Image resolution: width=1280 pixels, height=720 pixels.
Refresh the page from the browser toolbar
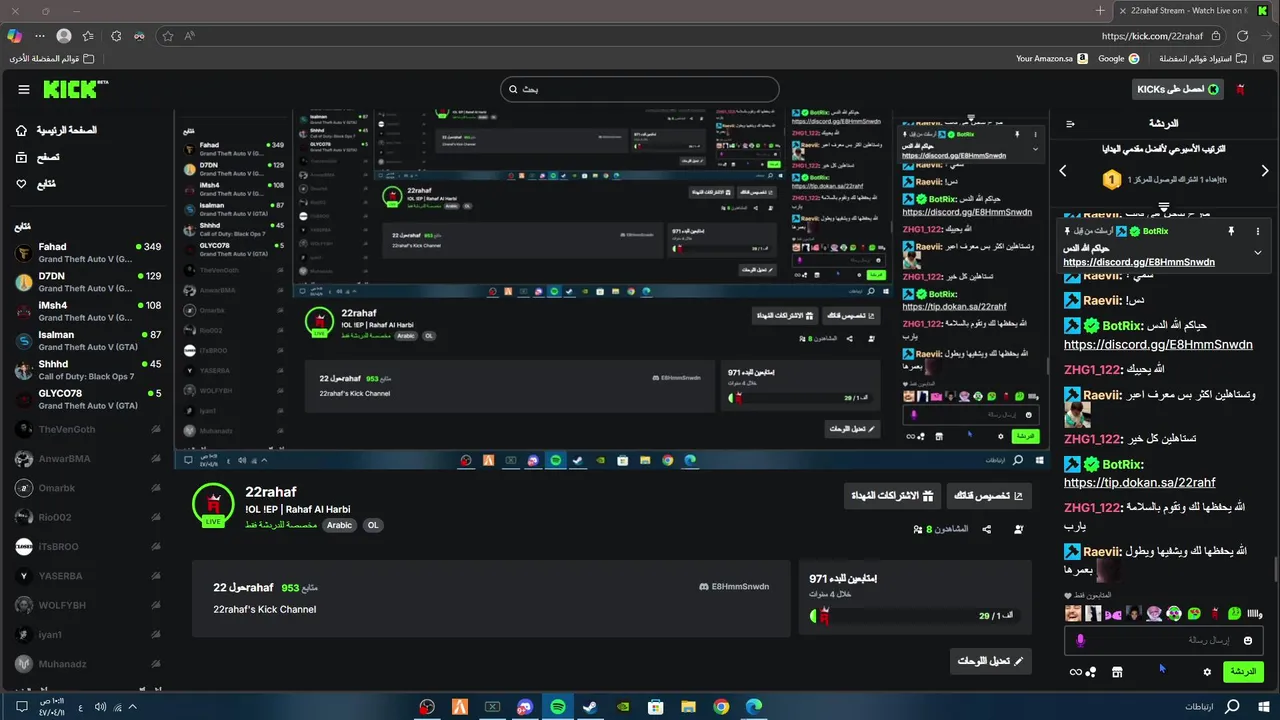pyautogui.click(x=1243, y=35)
